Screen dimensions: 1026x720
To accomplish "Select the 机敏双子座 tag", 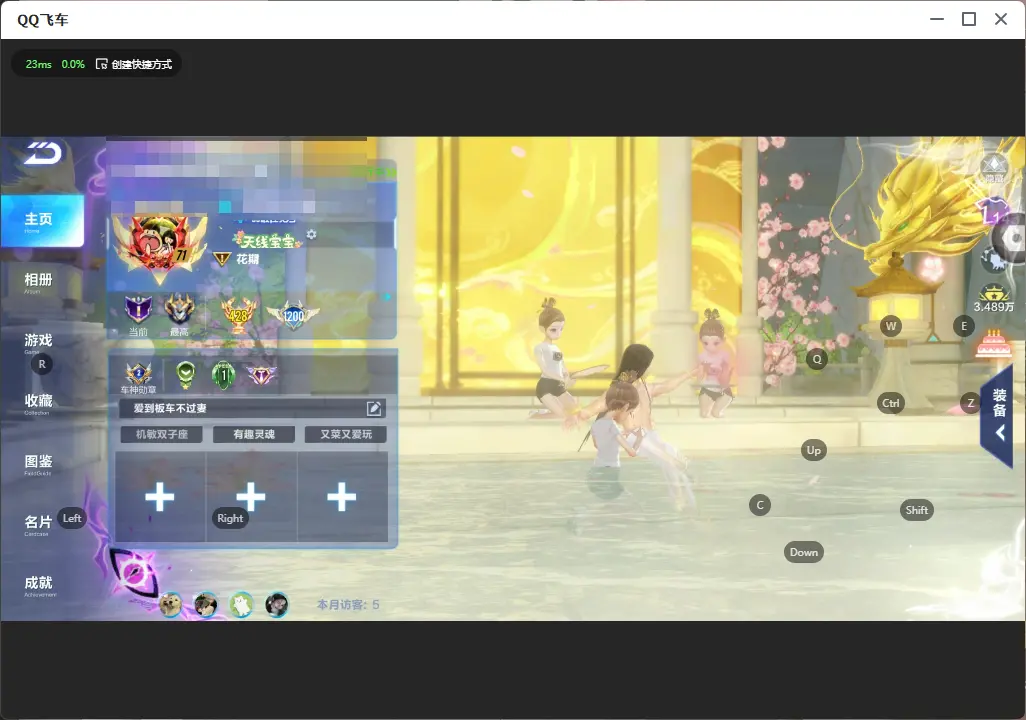I will coord(162,435).
